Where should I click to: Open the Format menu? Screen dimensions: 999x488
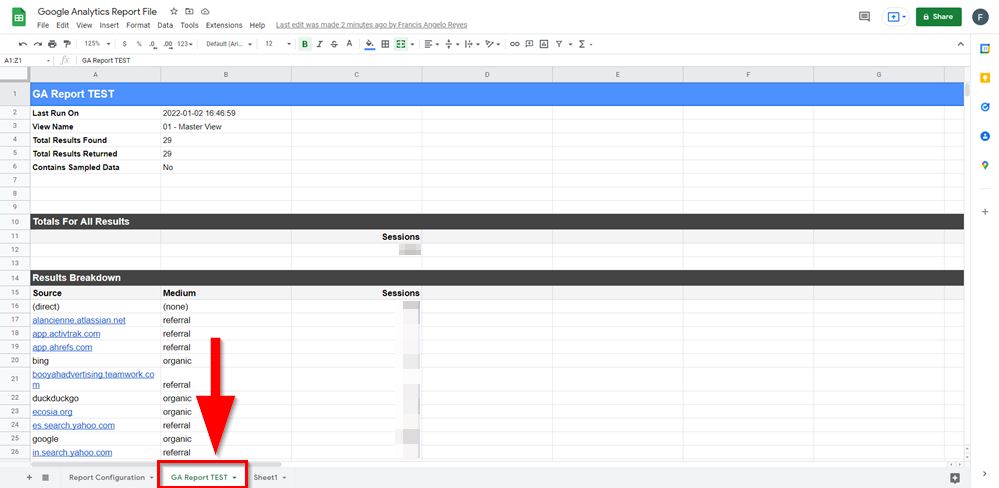(x=138, y=25)
